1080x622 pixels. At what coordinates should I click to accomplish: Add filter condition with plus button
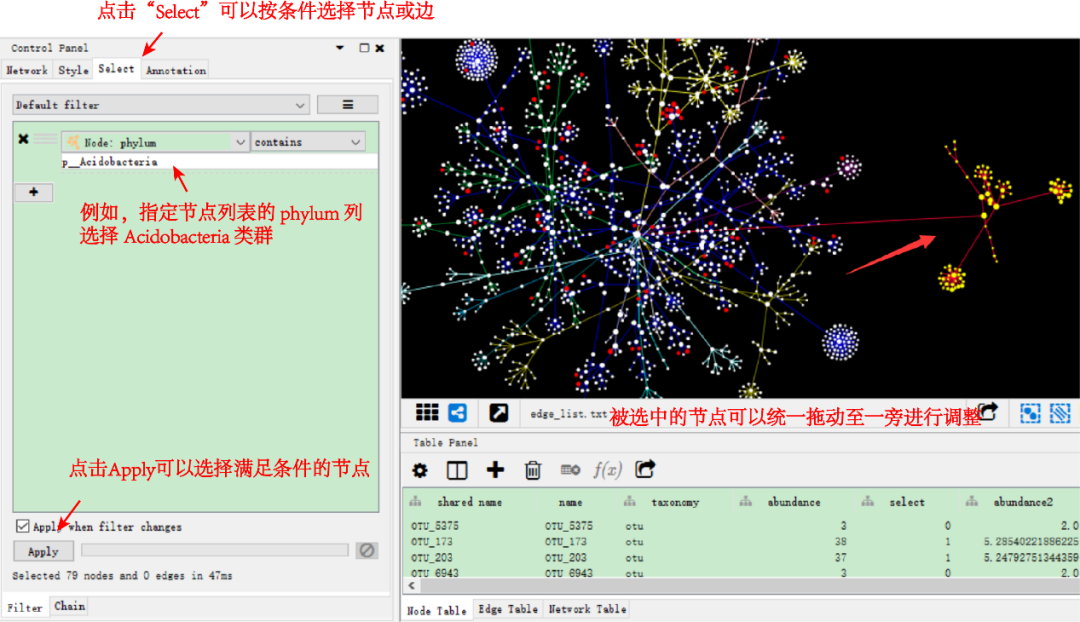[x=33, y=192]
